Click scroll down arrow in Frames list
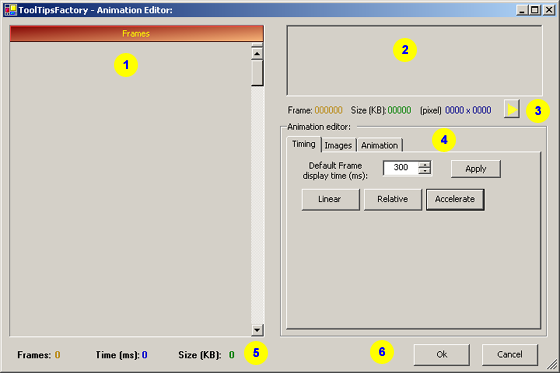Screen dimensions: 560x373 (x=257, y=330)
